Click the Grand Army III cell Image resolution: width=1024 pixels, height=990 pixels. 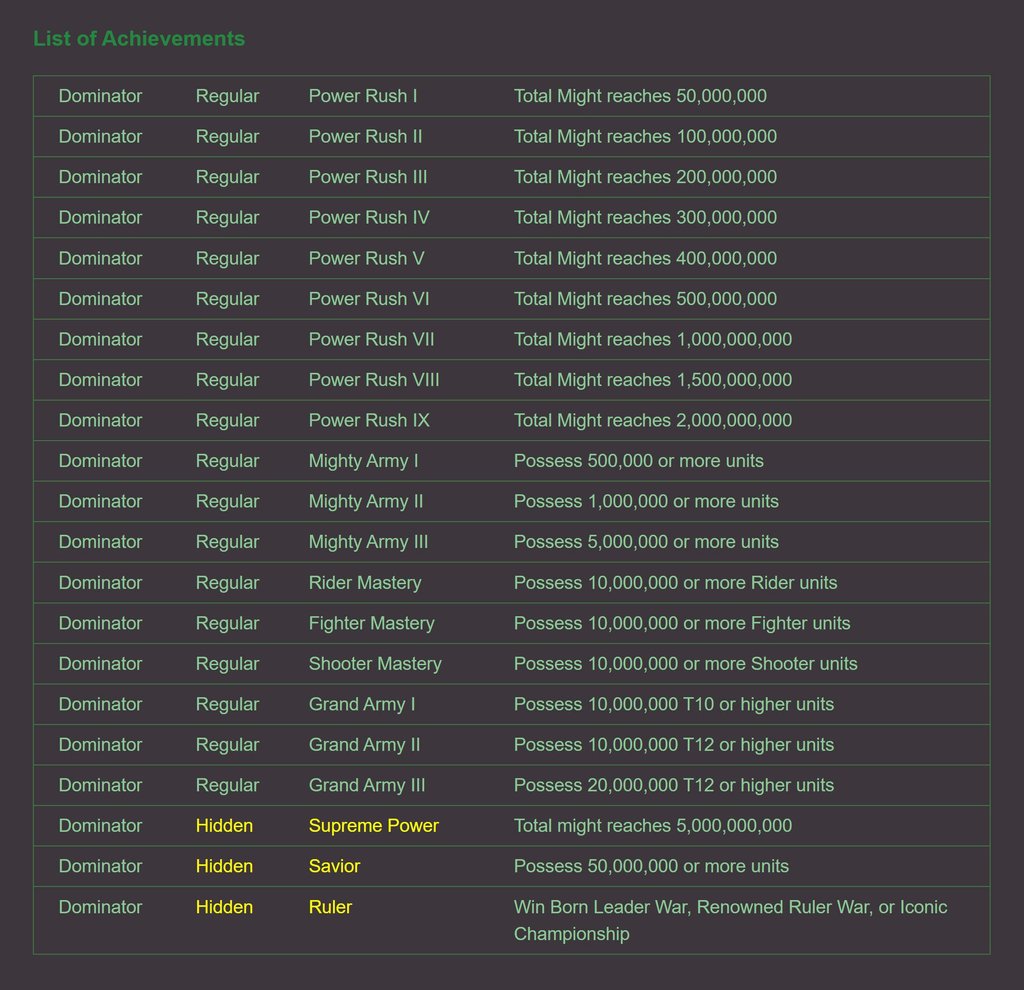tap(367, 786)
